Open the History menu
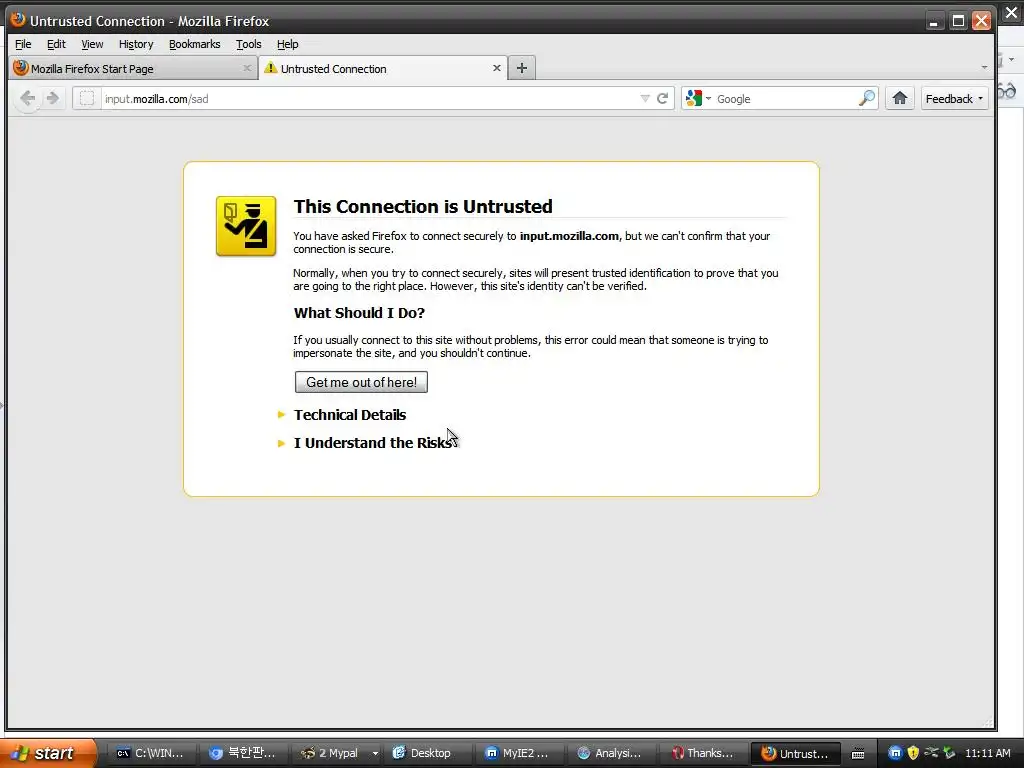1024x768 pixels. (136, 44)
